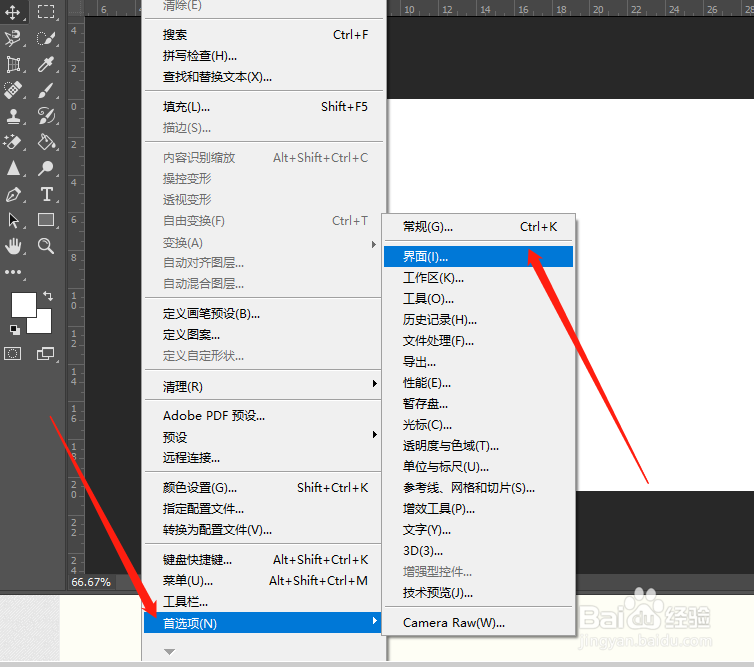The height and width of the screenshot is (667, 754).
Task: Choose 指定配置文件...
Action: coord(263,509)
